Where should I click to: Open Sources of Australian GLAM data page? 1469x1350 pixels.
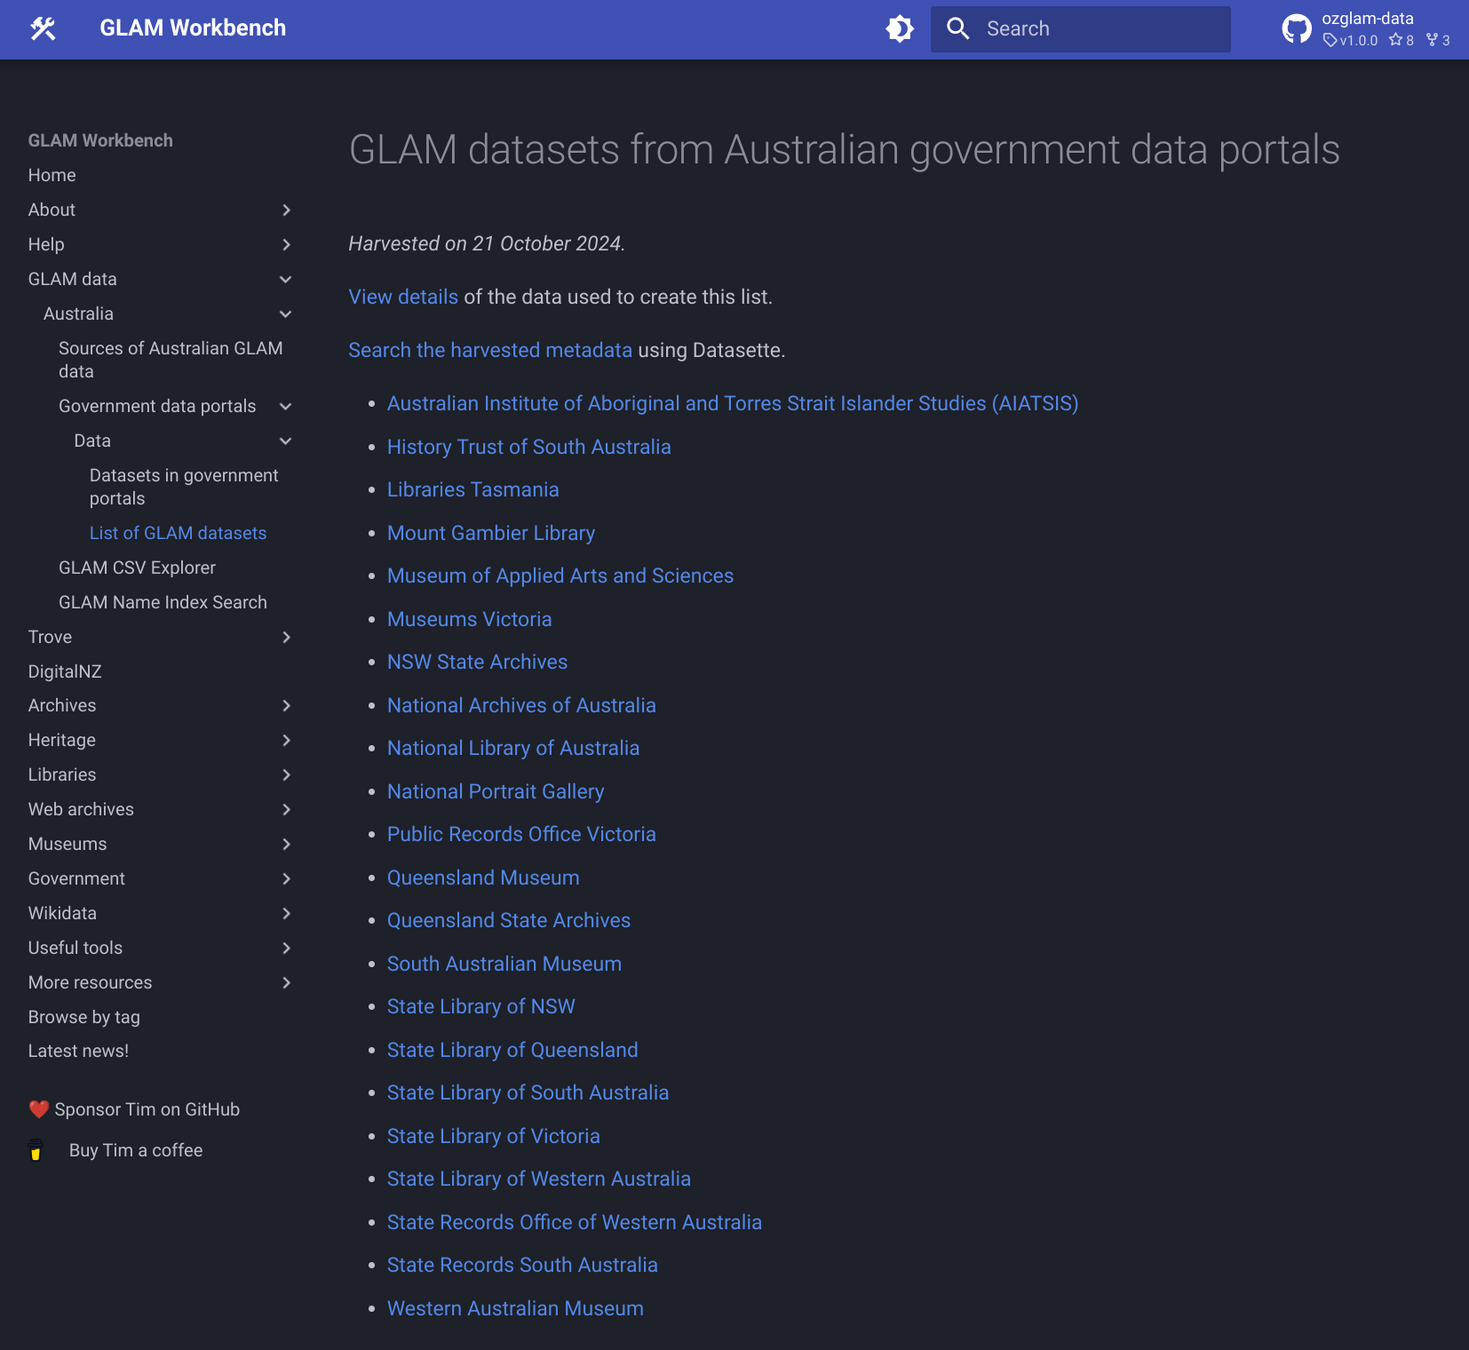point(171,360)
